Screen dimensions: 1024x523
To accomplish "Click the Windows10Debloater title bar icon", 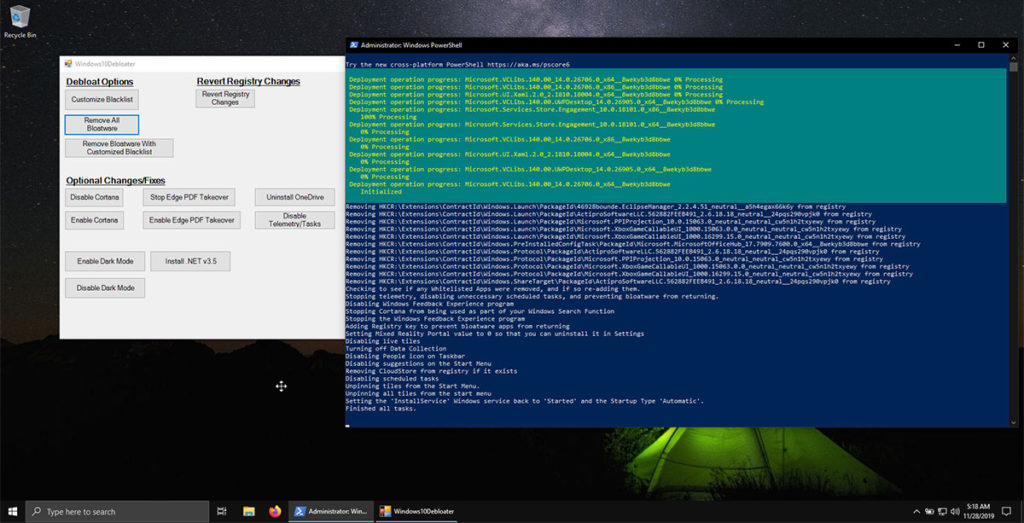I will tap(68, 63).
